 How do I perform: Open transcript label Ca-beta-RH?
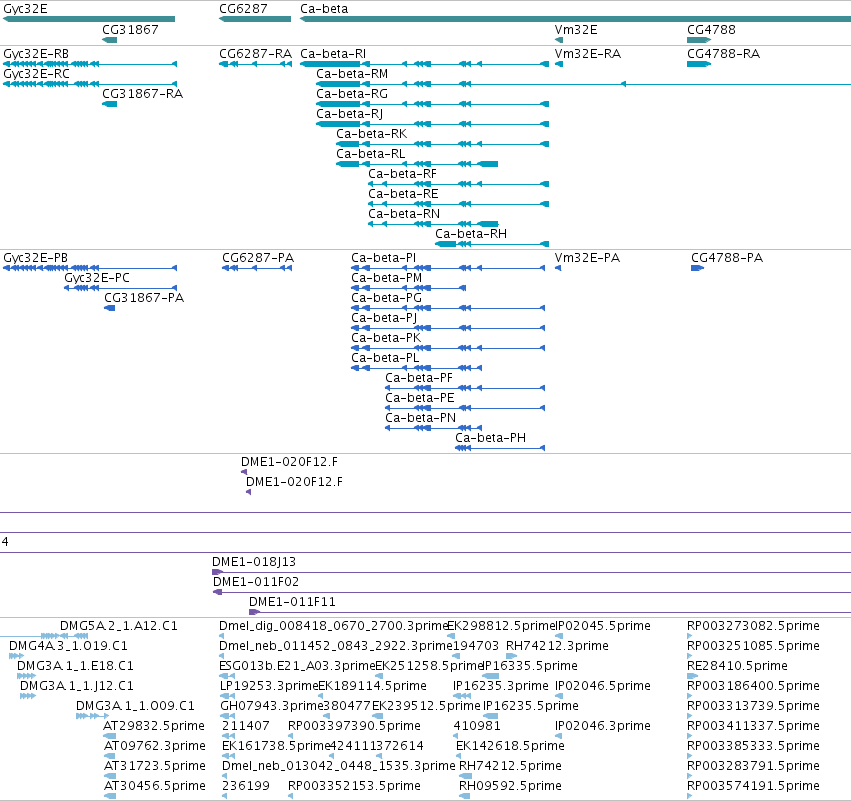coord(471,234)
